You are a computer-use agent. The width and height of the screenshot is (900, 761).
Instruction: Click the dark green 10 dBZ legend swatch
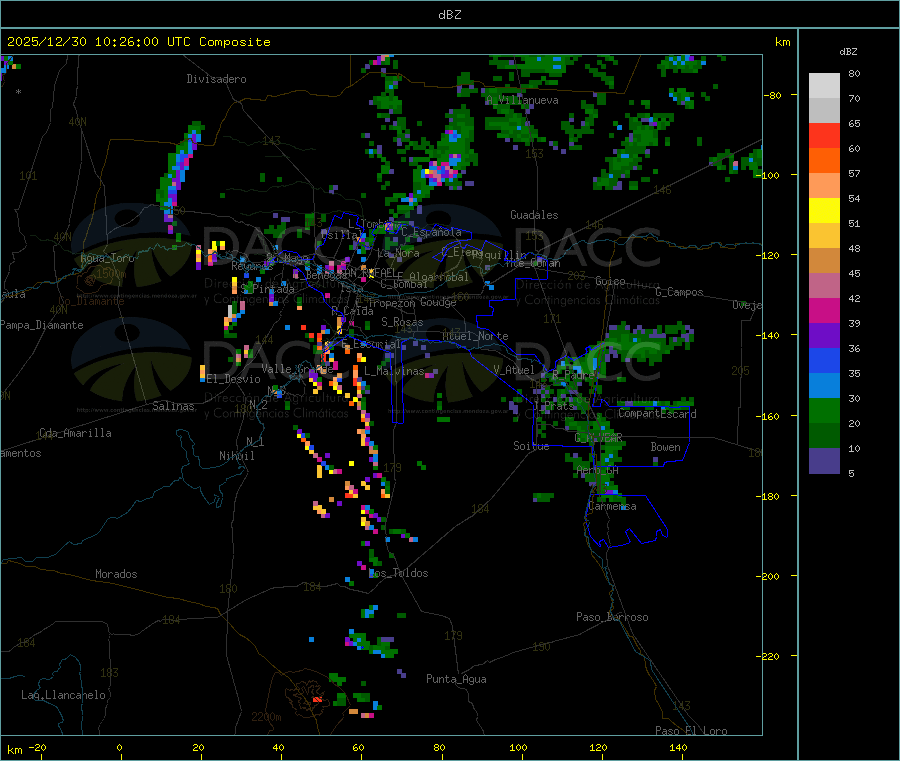tap(824, 436)
